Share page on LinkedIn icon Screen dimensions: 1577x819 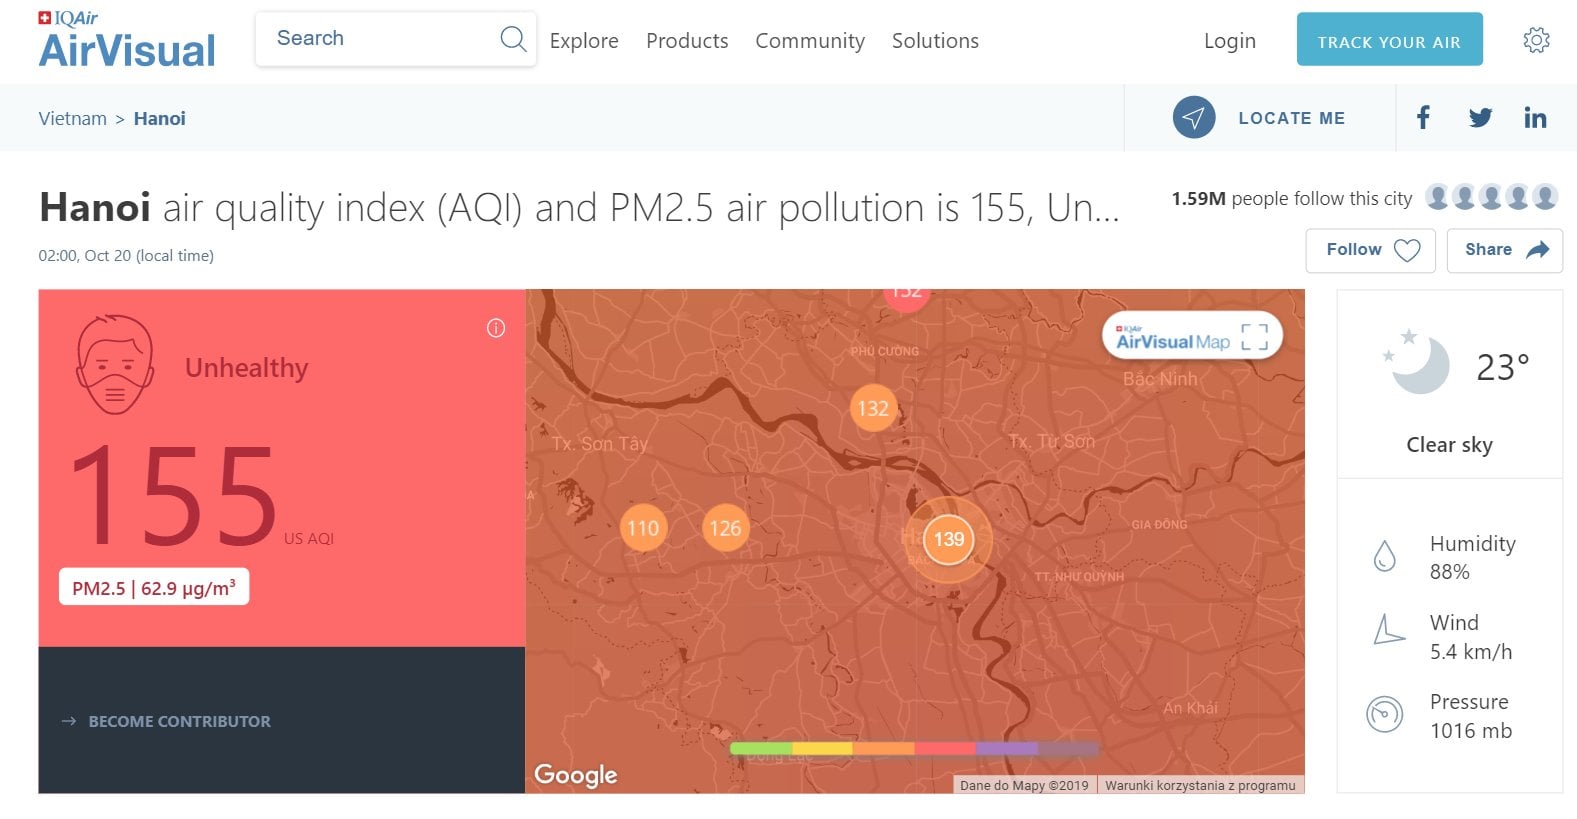click(x=1535, y=118)
